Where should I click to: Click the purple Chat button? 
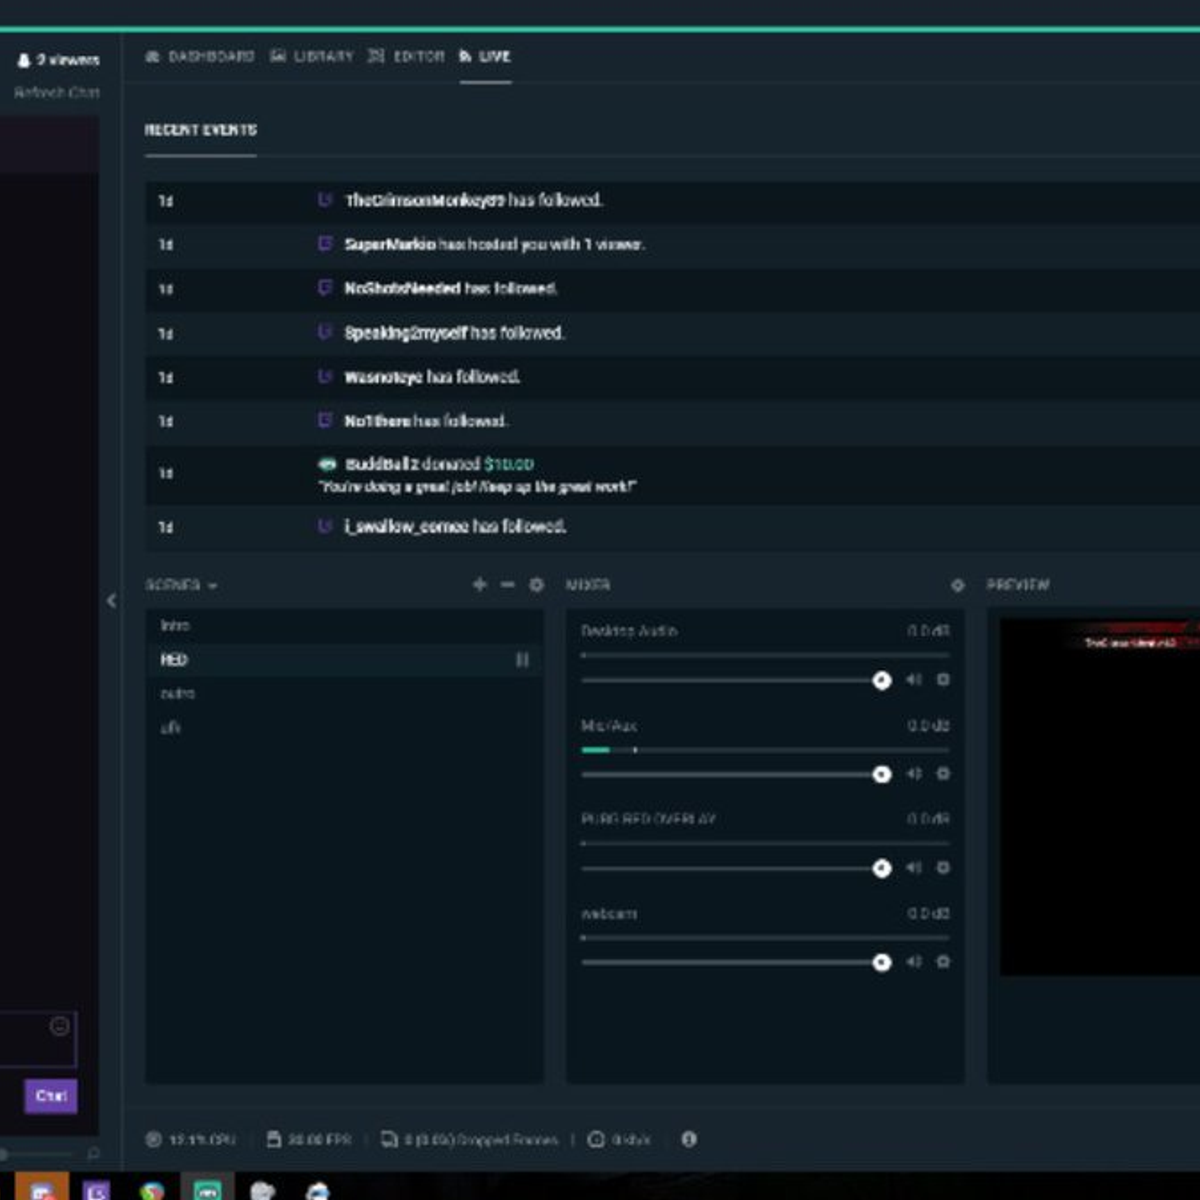point(49,1095)
